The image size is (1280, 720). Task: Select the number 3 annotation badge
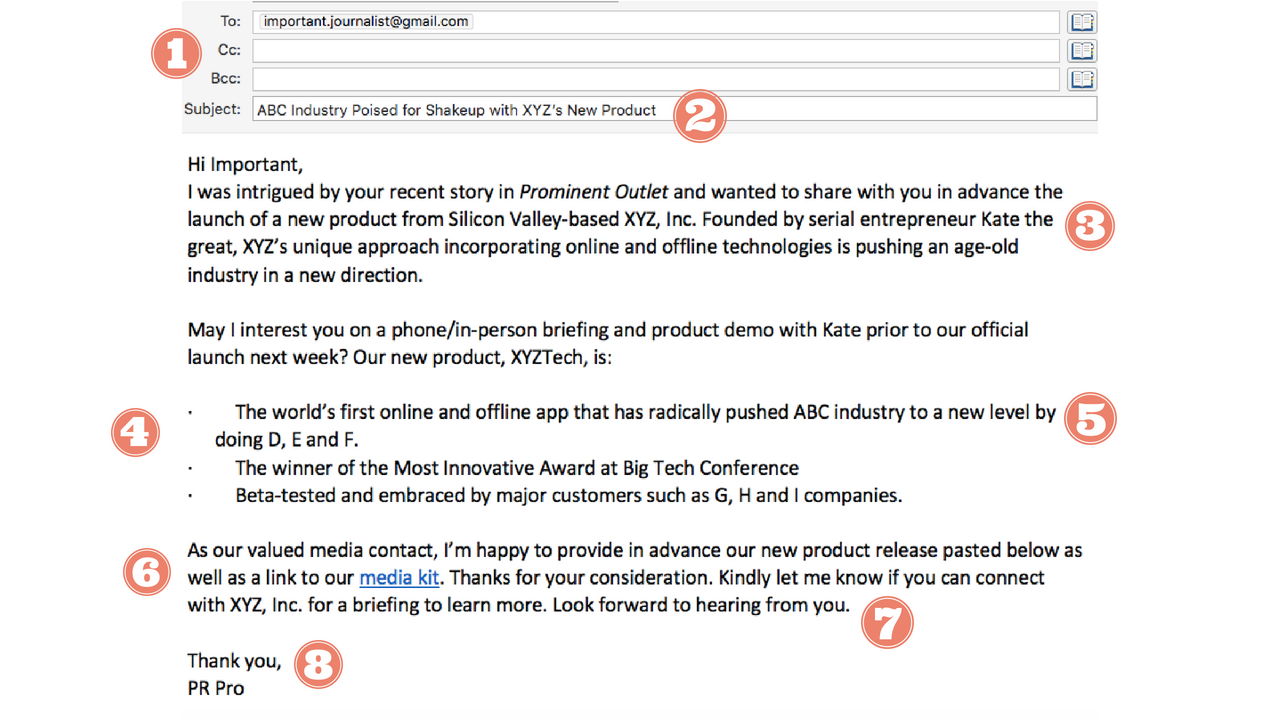pyautogui.click(x=1089, y=226)
